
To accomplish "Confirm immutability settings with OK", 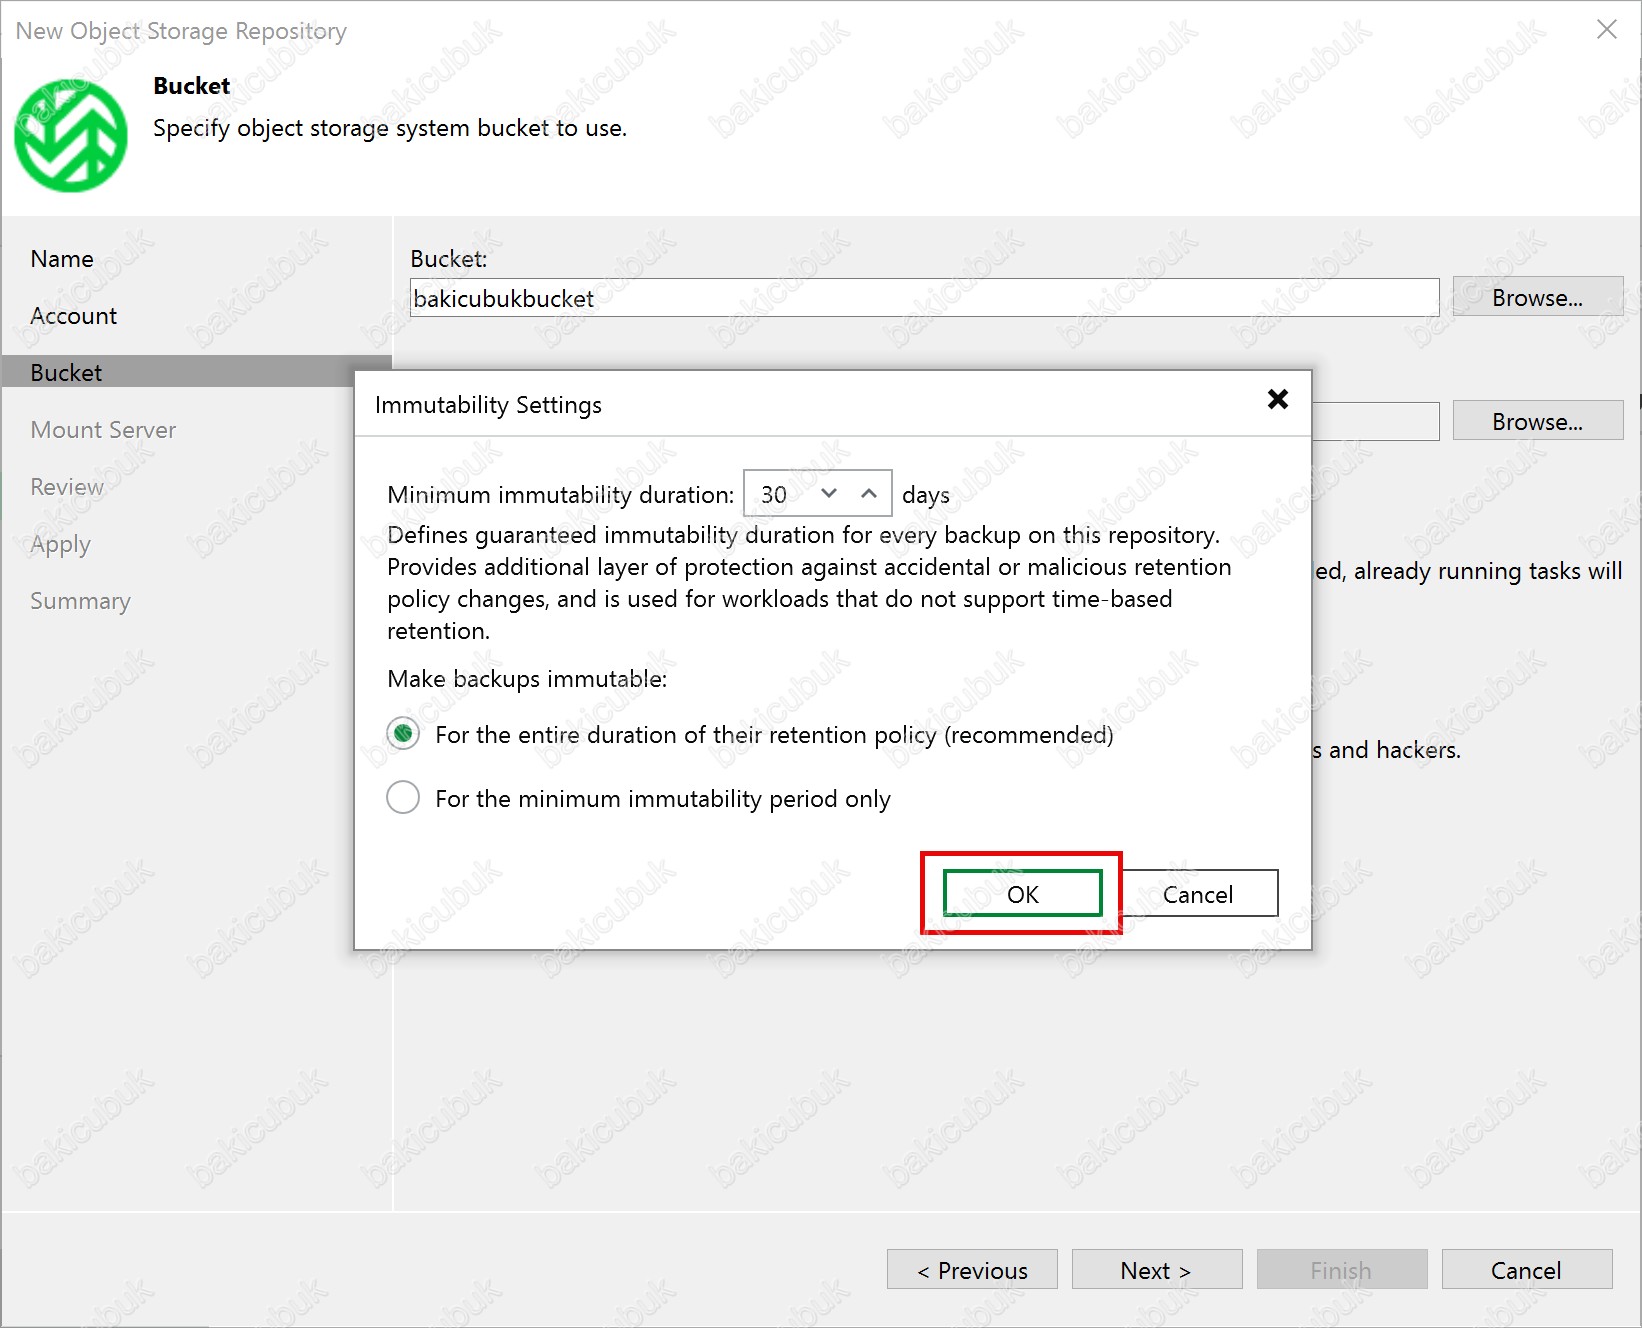I will [1022, 894].
